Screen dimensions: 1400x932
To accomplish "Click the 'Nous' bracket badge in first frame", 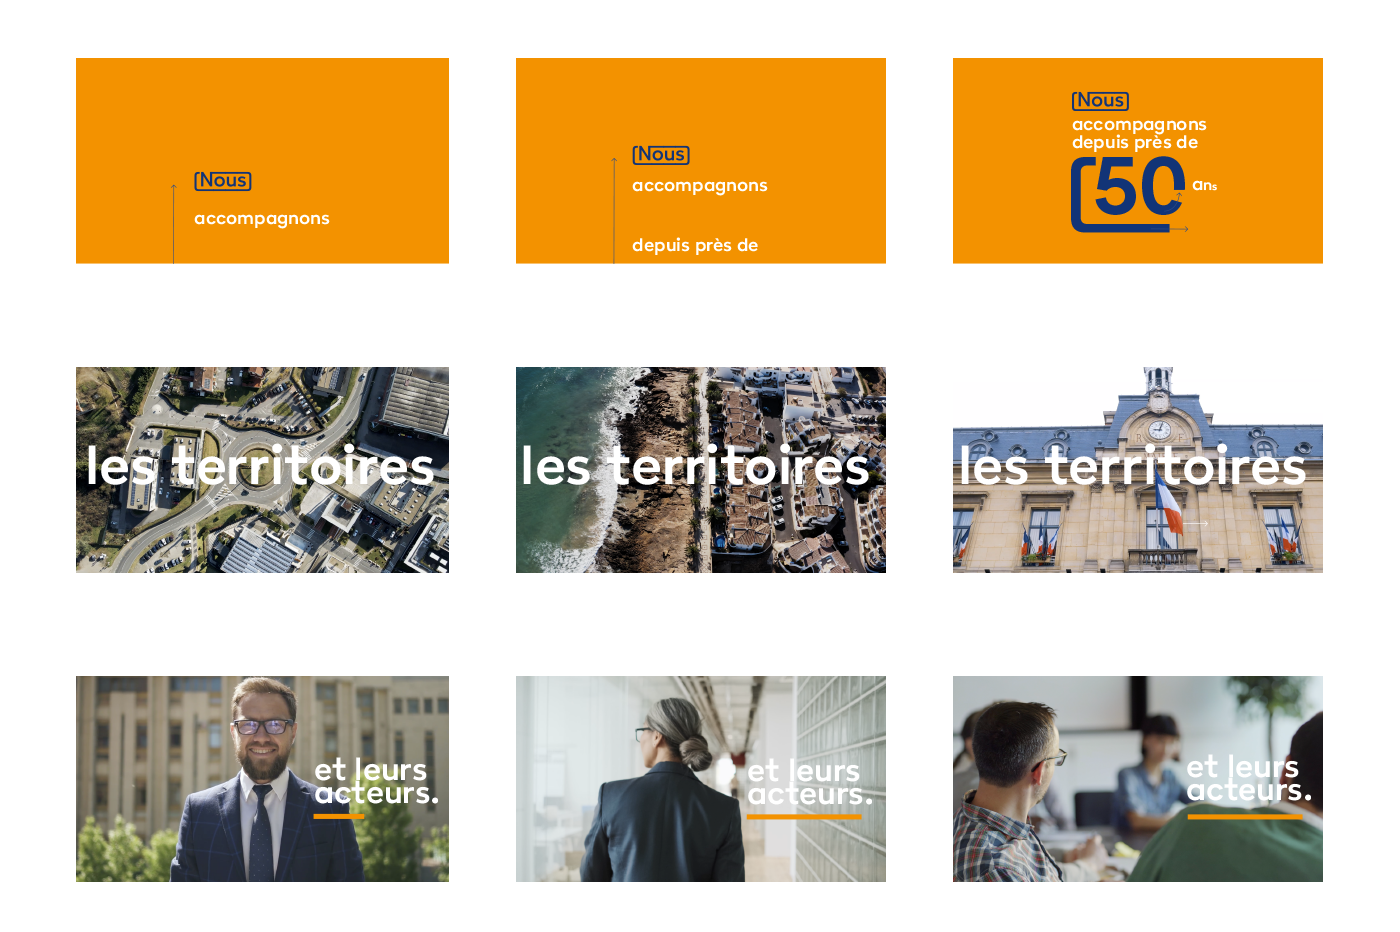I will pos(223,181).
